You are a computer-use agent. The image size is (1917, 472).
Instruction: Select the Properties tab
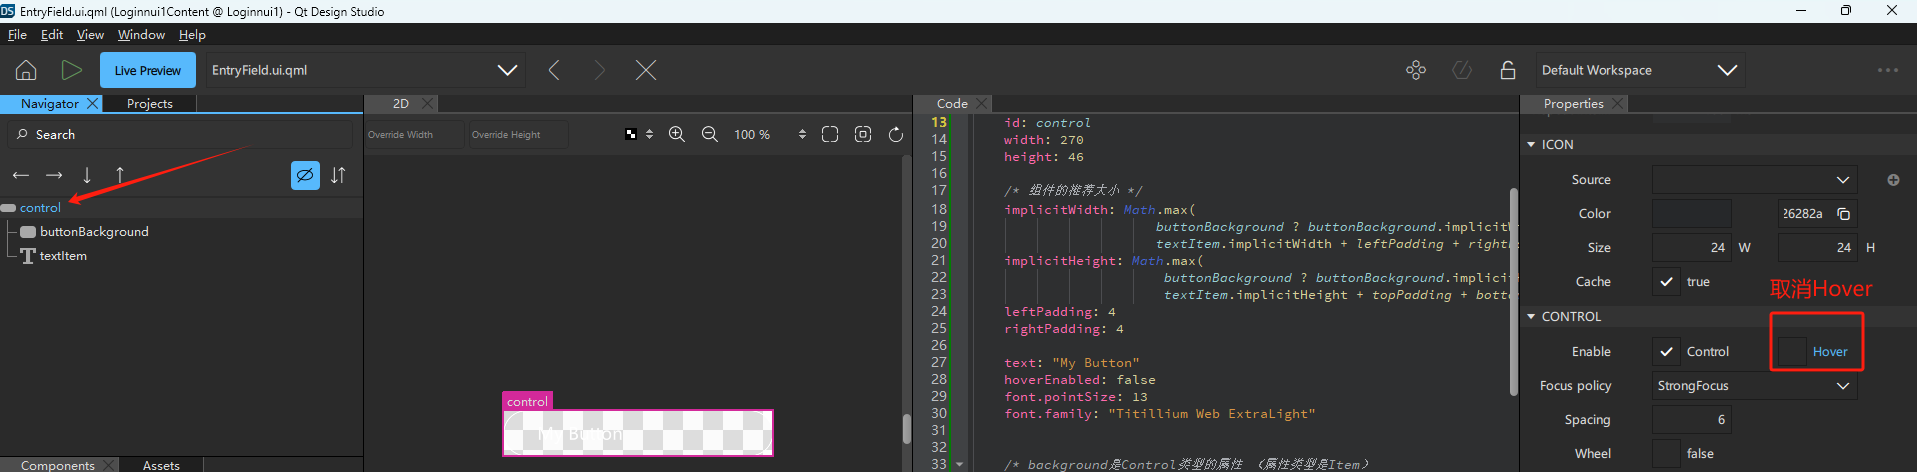point(1573,103)
